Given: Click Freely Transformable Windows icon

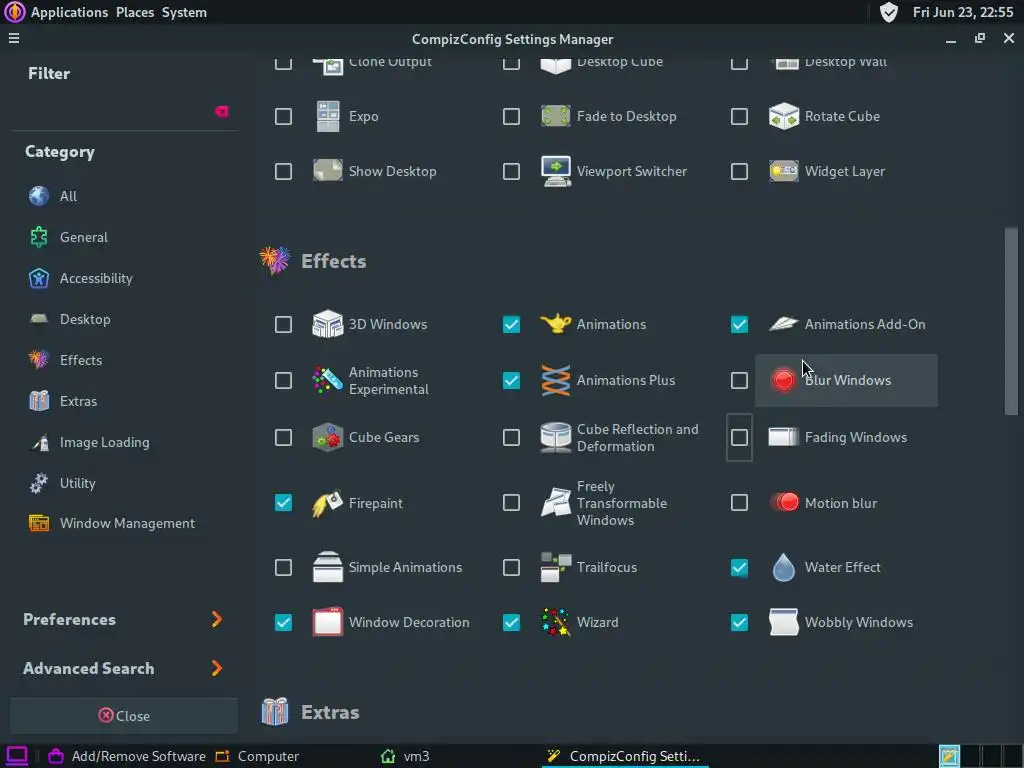Looking at the screenshot, I should tap(556, 503).
